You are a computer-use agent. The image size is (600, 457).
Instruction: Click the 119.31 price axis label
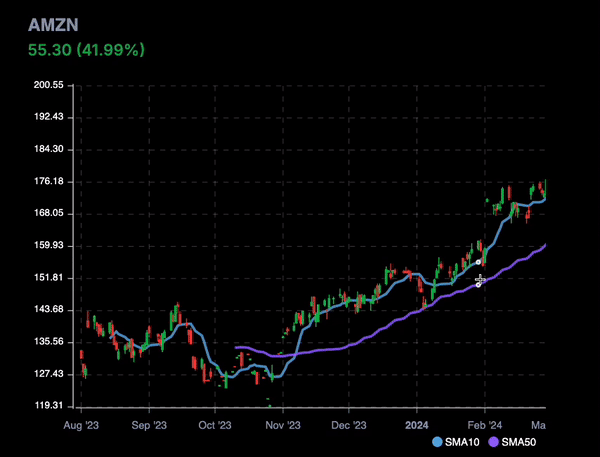point(49,405)
